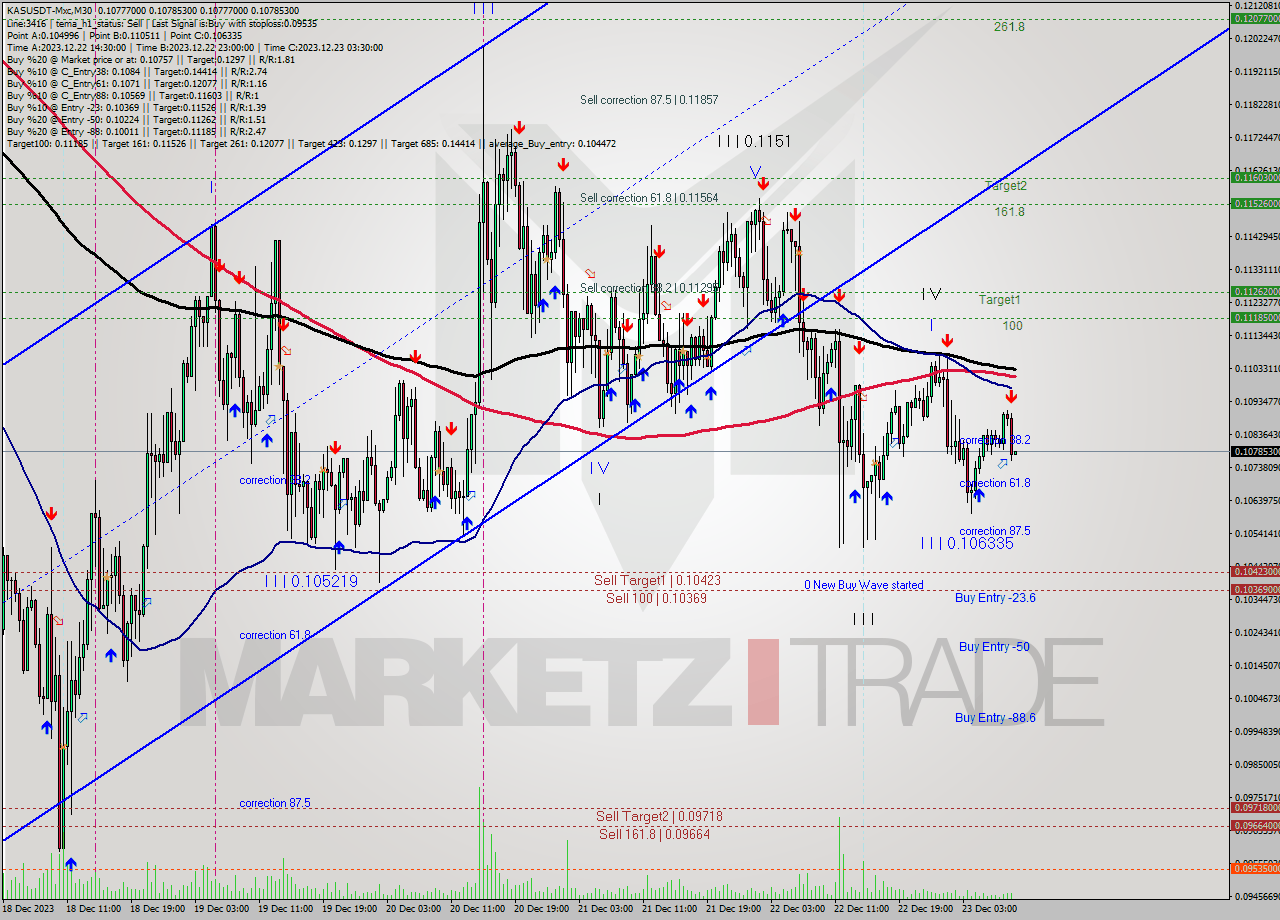Click the 'Buy Entry -88.6' label
1280x920 pixels.
[995, 718]
